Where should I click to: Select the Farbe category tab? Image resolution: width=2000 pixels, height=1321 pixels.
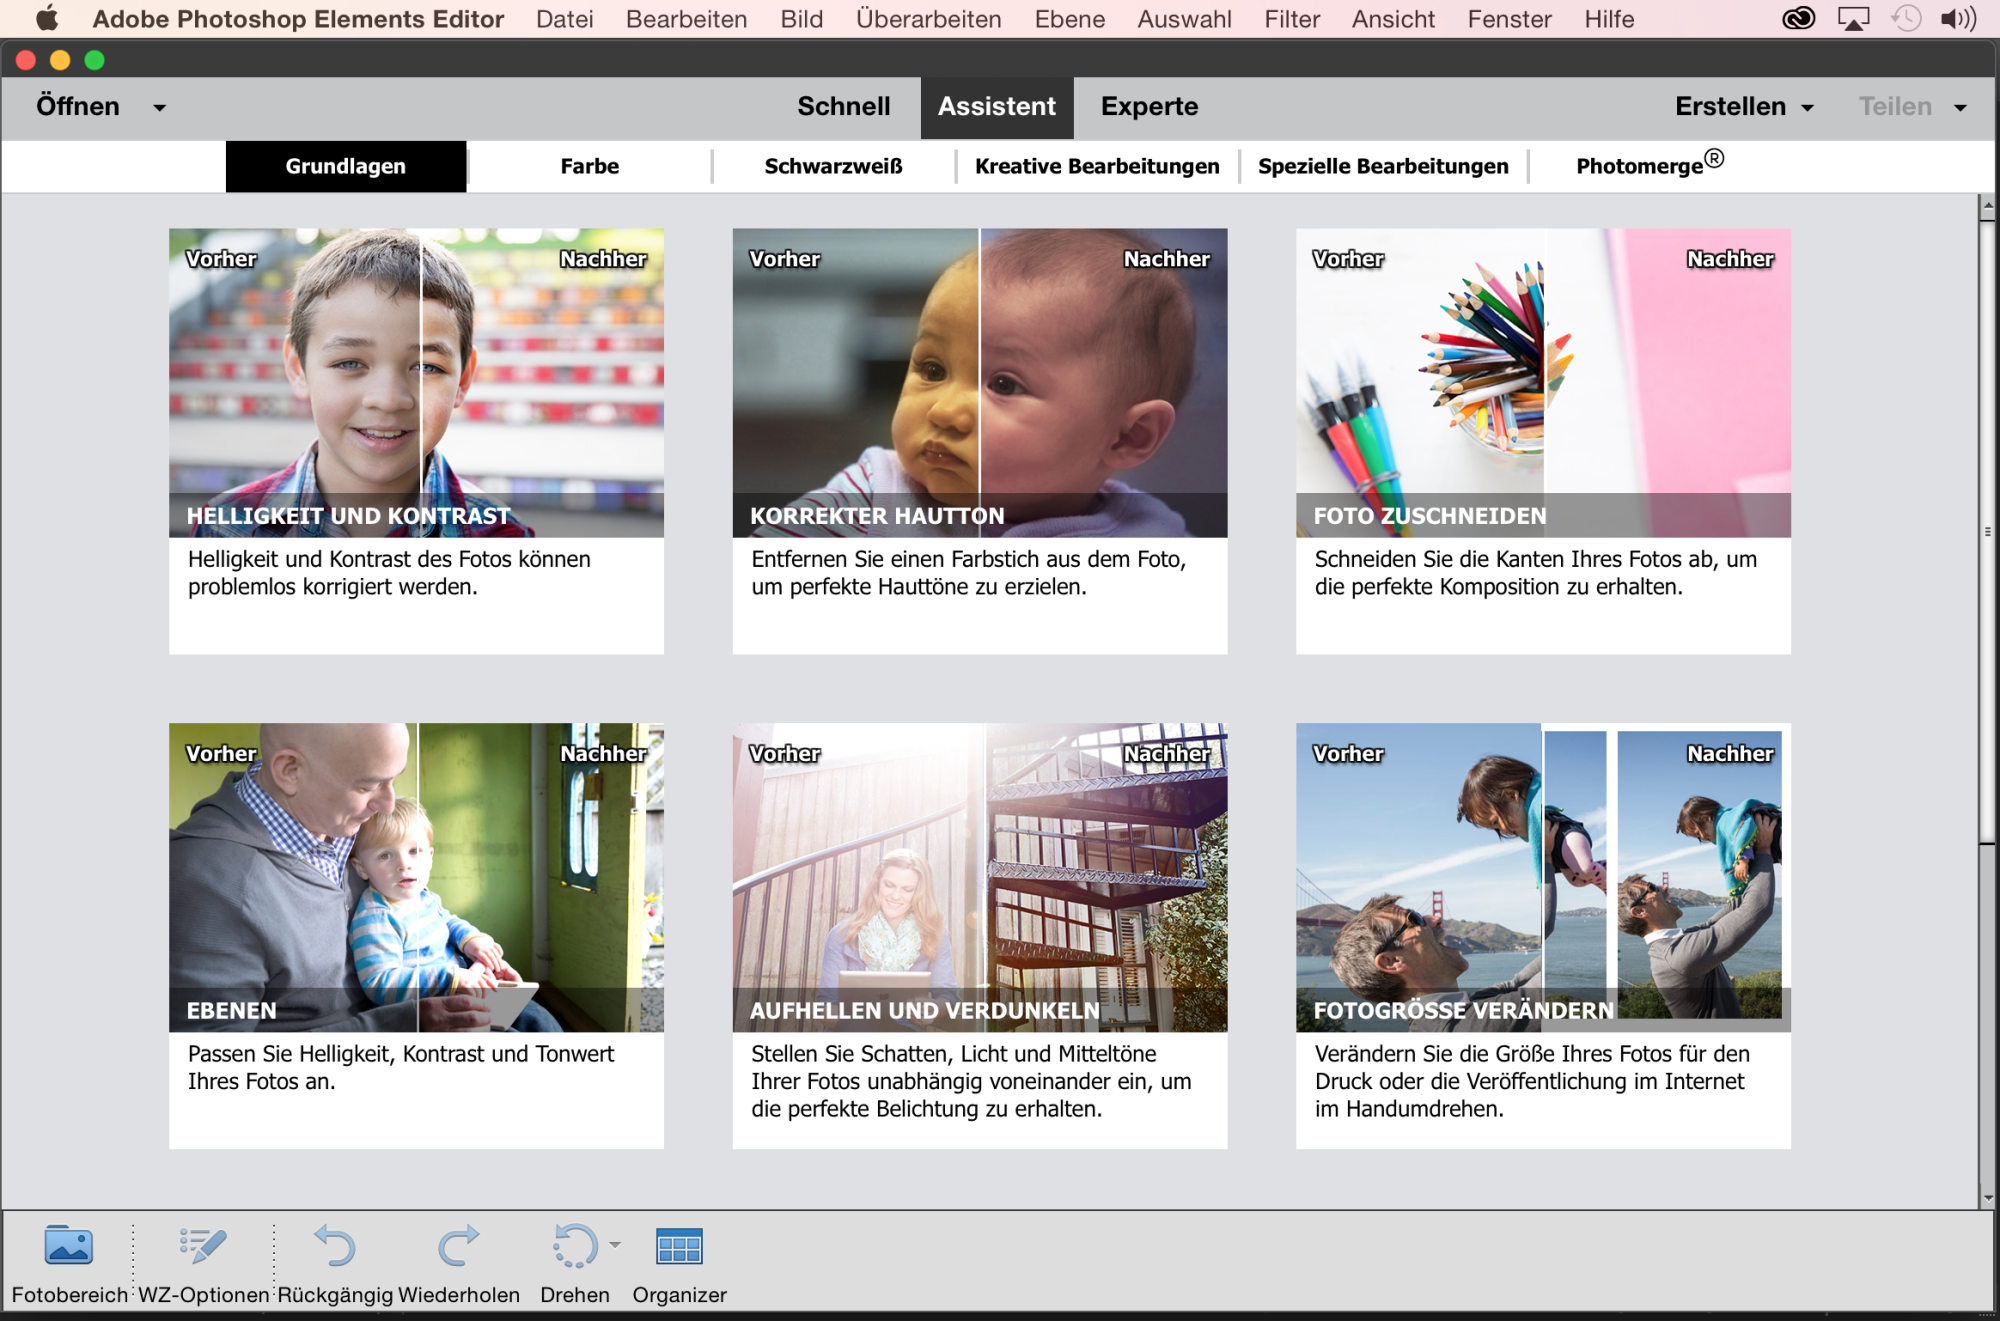(x=589, y=166)
